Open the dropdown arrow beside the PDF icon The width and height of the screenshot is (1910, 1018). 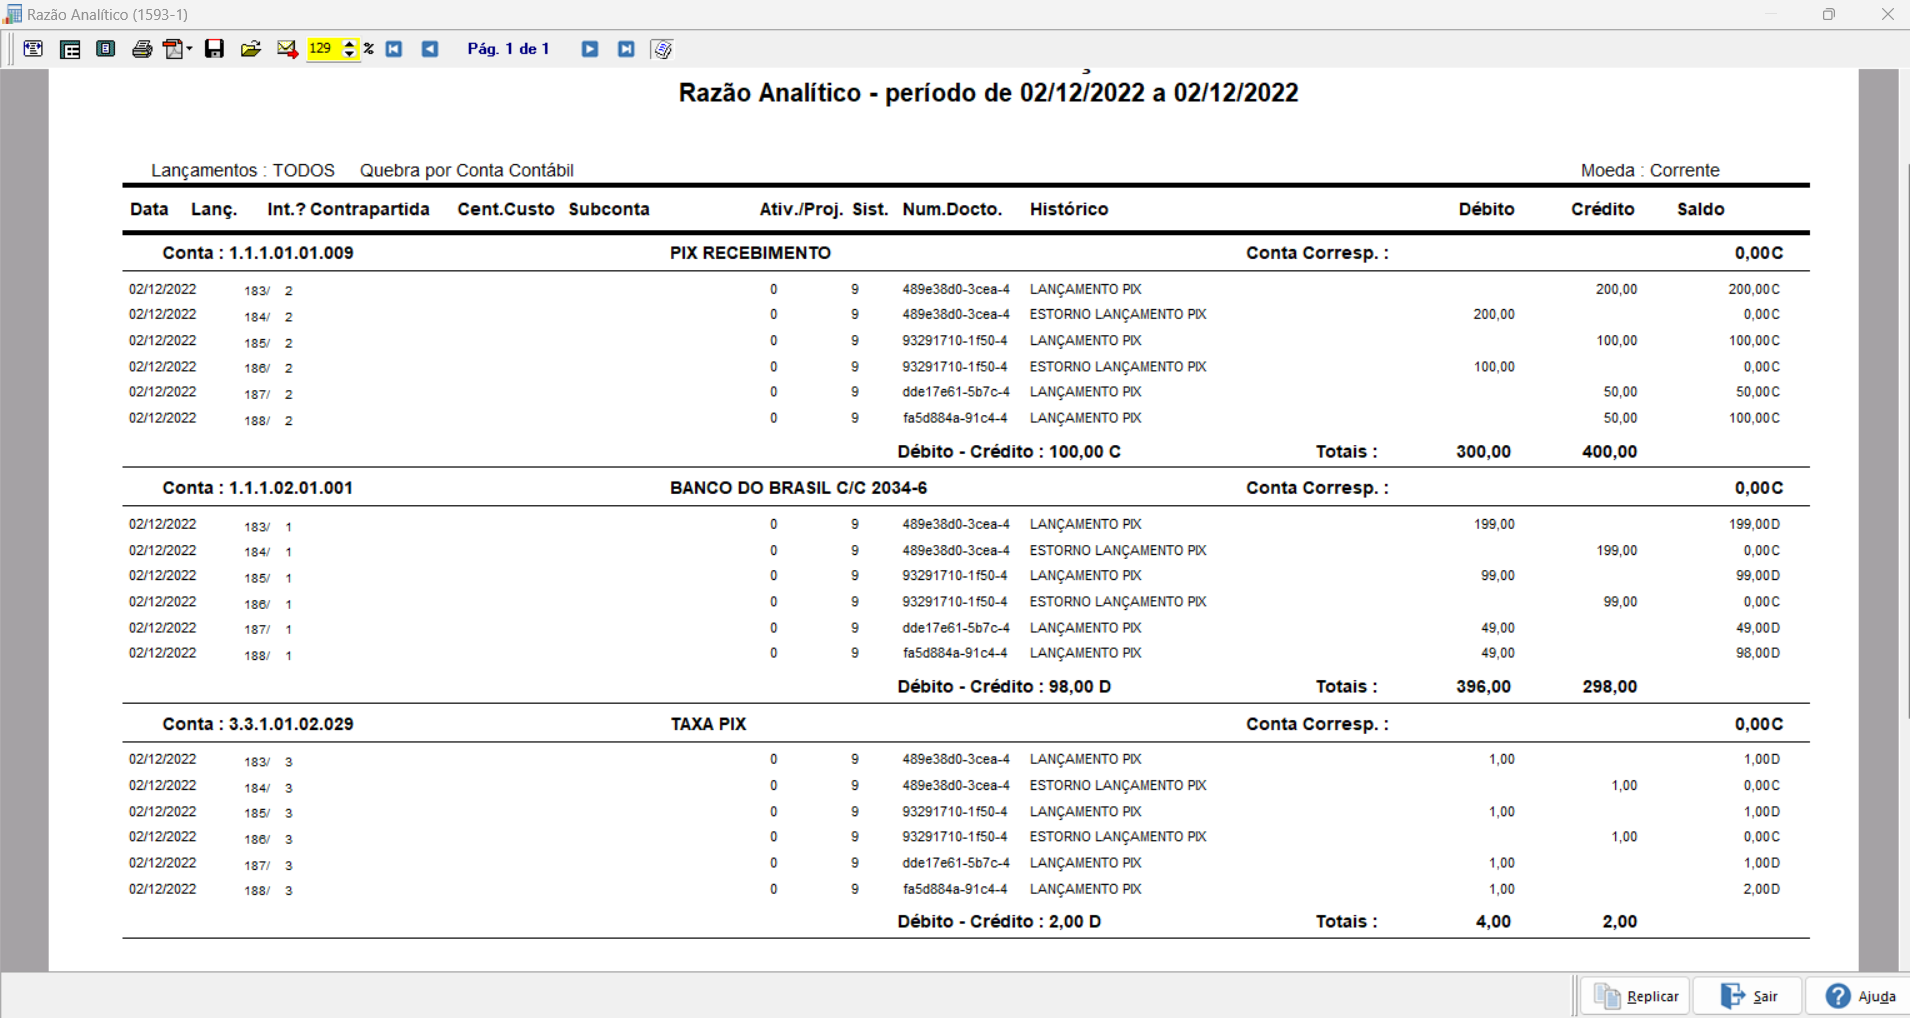[x=189, y=49]
